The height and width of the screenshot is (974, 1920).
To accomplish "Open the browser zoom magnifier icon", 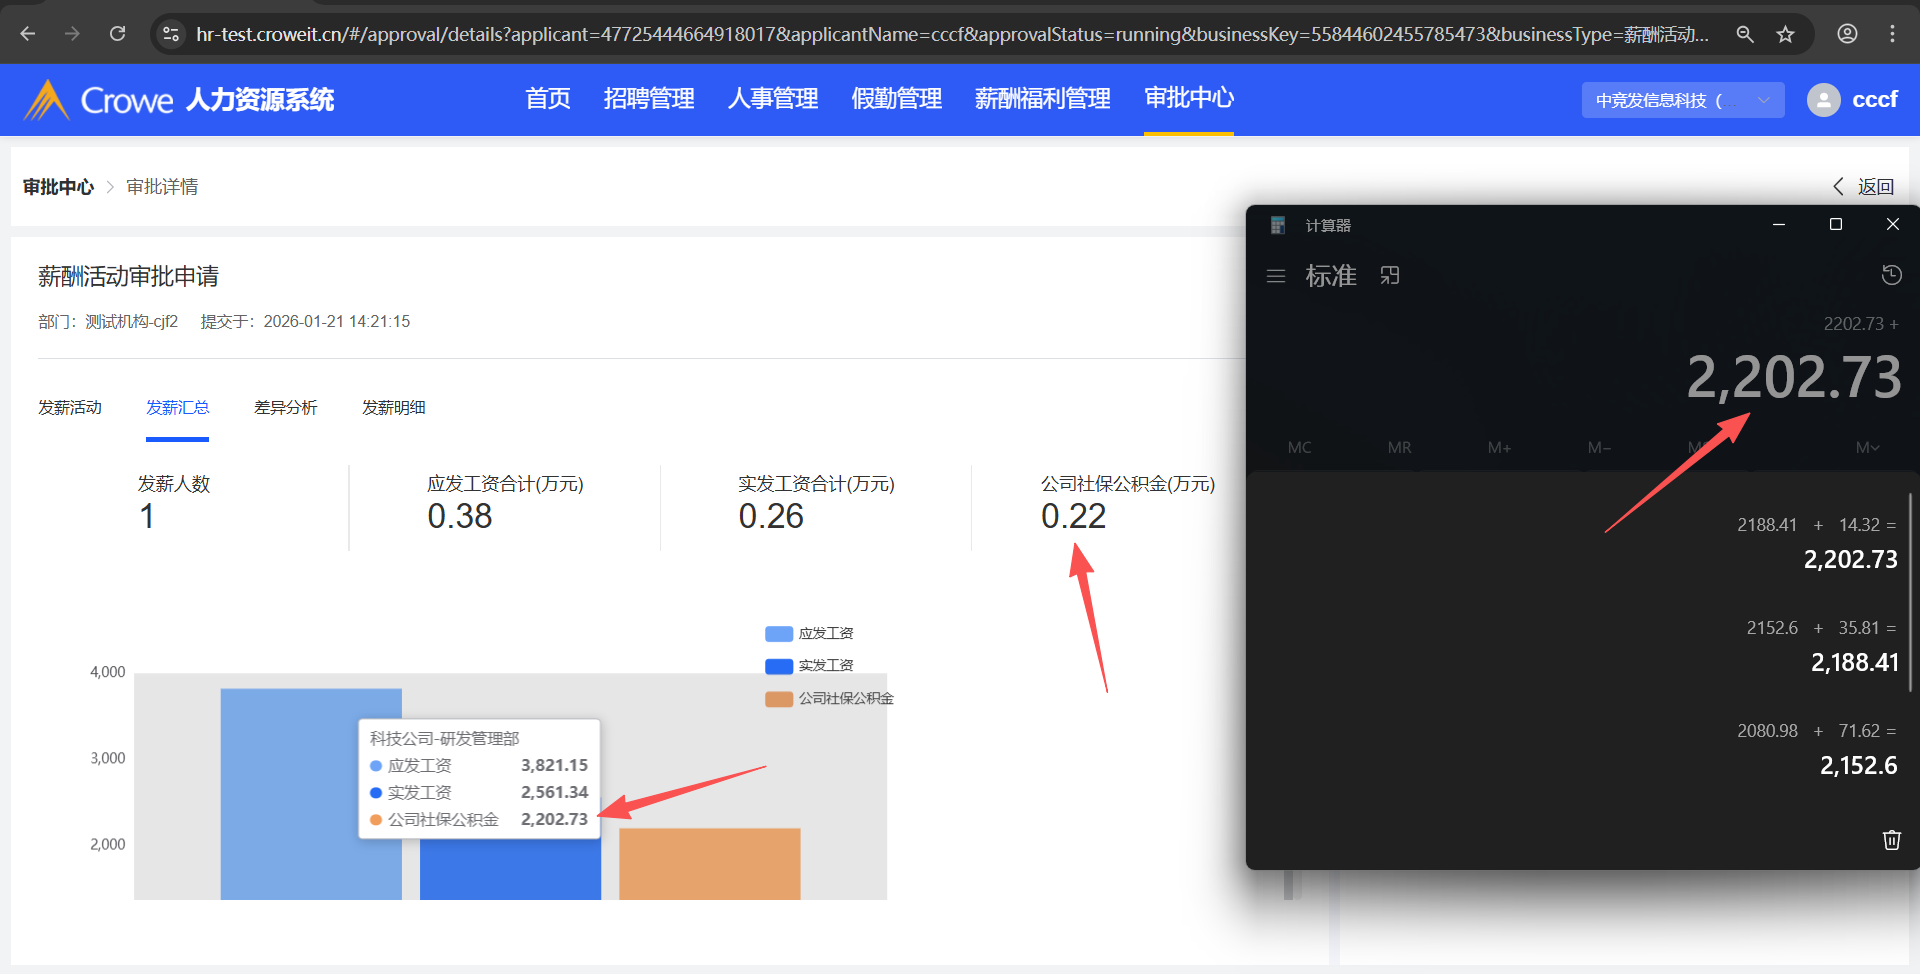I will pos(1745,34).
